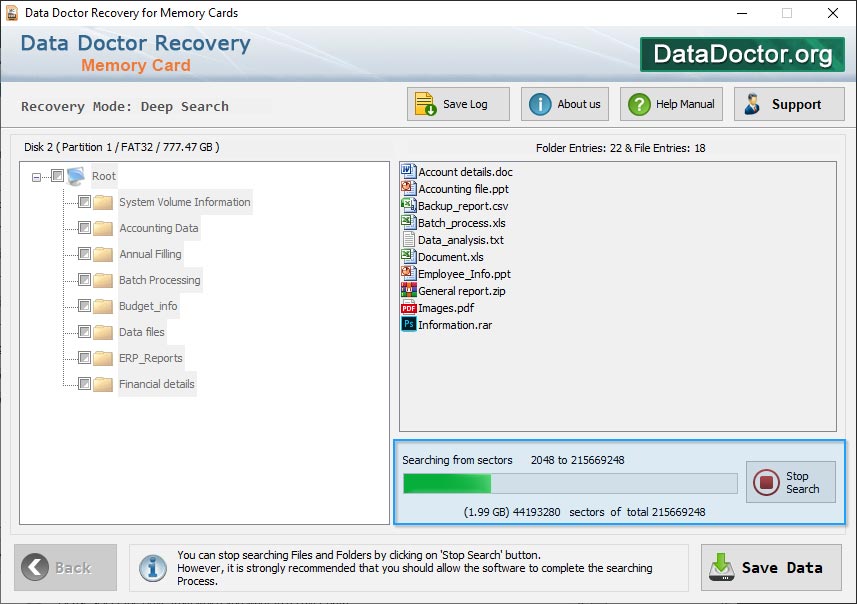Select Information.rar file name
The width and height of the screenshot is (857, 604).
tap(455, 325)
